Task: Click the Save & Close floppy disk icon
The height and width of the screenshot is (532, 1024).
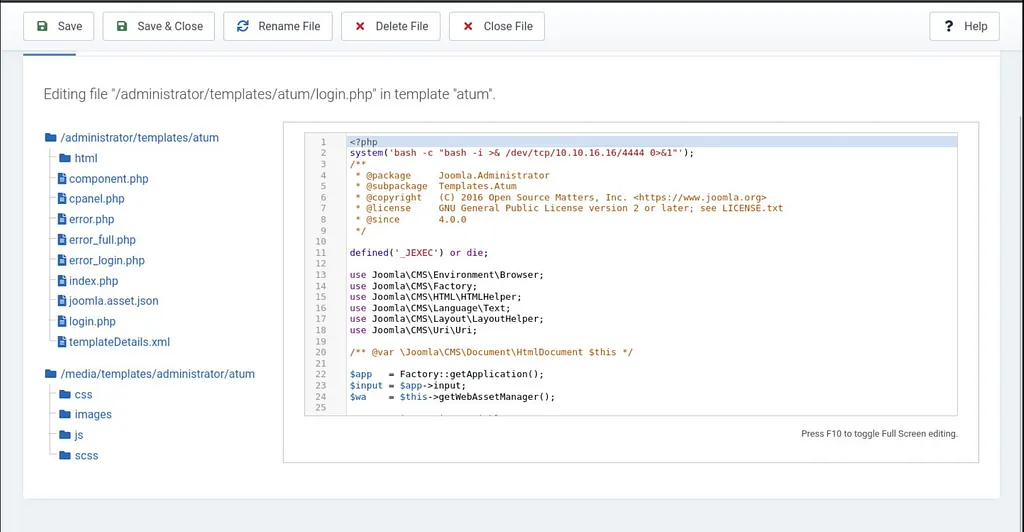Action: pos(121,26)
